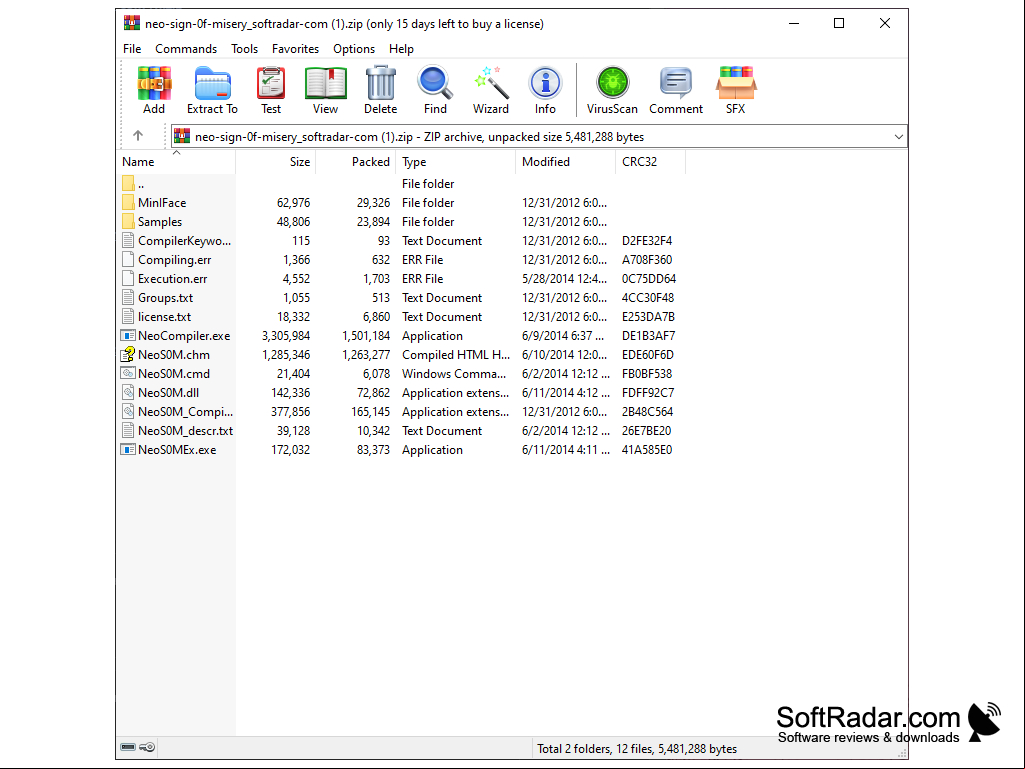The width and height of the screenshot is (1025, 769).
Task: Open the Help menu
Action: 401,49
